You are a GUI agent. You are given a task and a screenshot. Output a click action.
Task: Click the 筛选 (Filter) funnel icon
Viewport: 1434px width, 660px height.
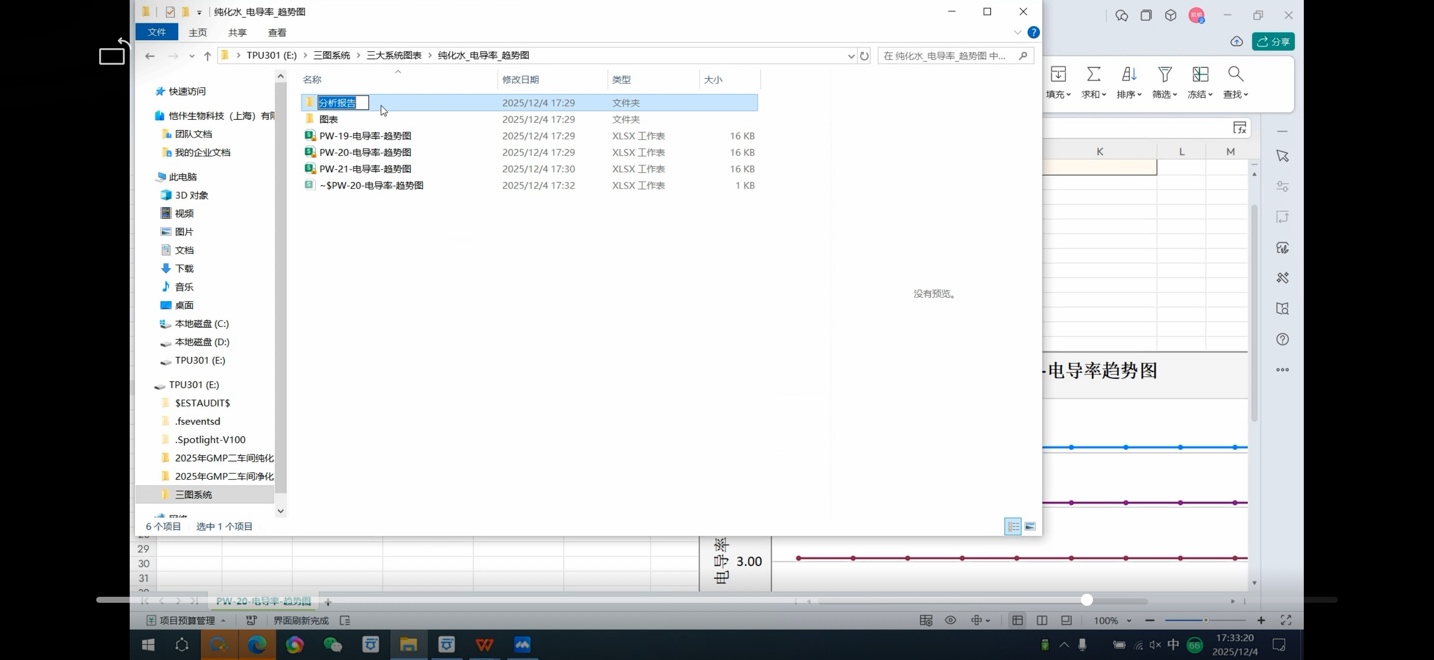1164,75
